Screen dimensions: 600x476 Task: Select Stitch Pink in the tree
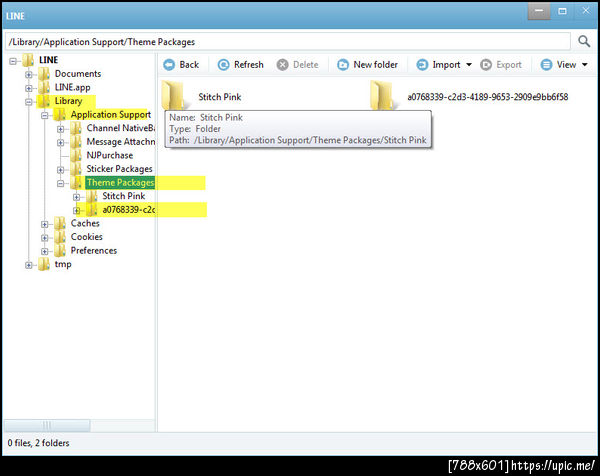[124, 196]
